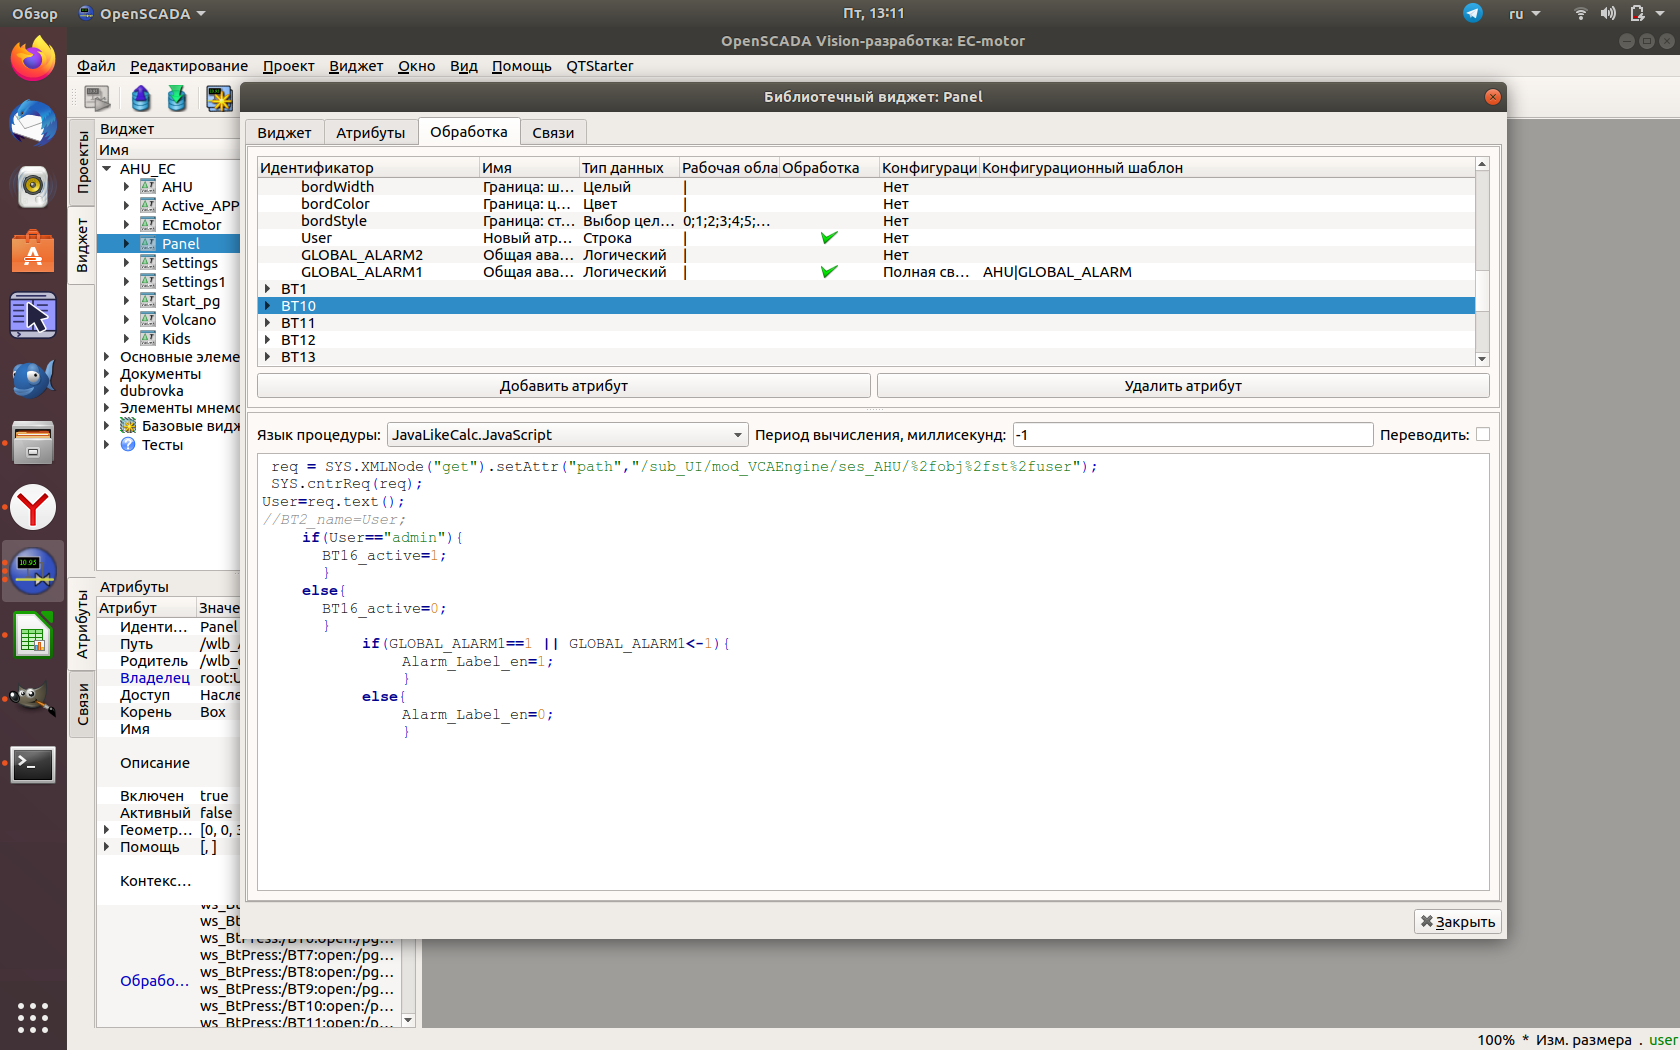Image resolution: width=1680 pixels, height=1050 pixels.
Task: Open the JavaLikeCalc.JavaScript language dropdown
Action: [566, 435]
